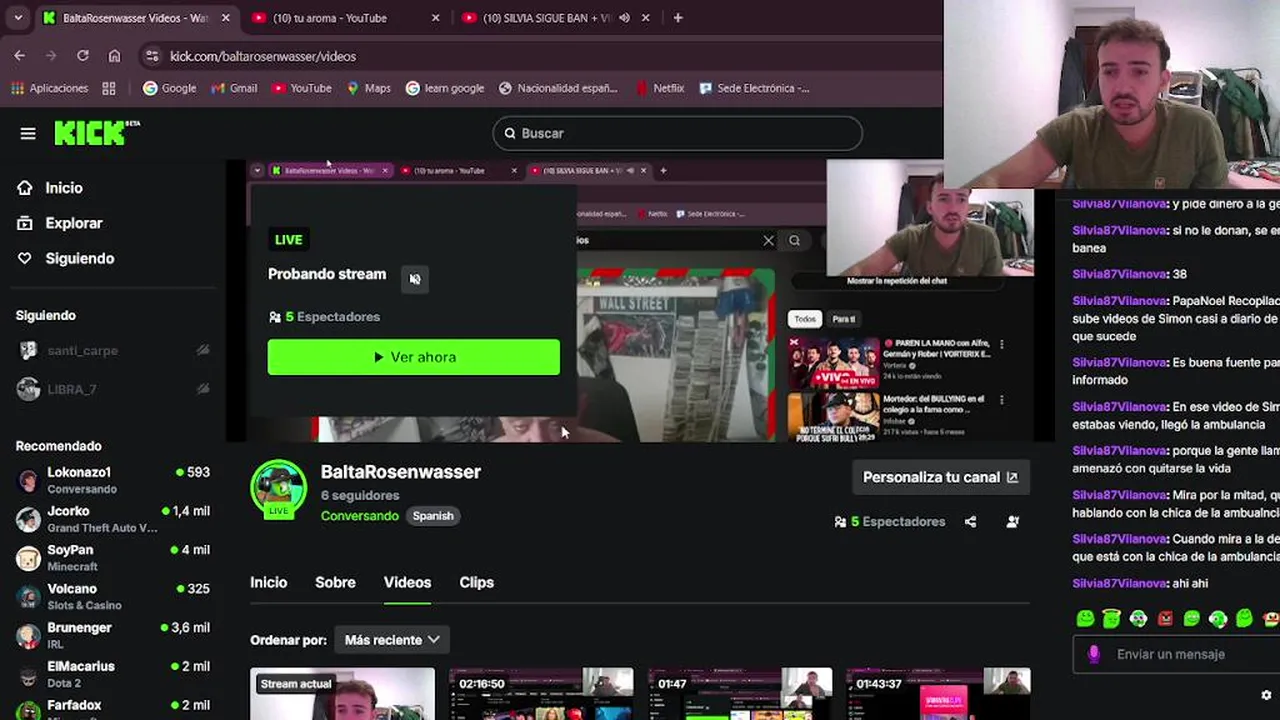The image size is (1280, 720).
Task: Open tab search dropdown arrow
Action: (18, 18)
